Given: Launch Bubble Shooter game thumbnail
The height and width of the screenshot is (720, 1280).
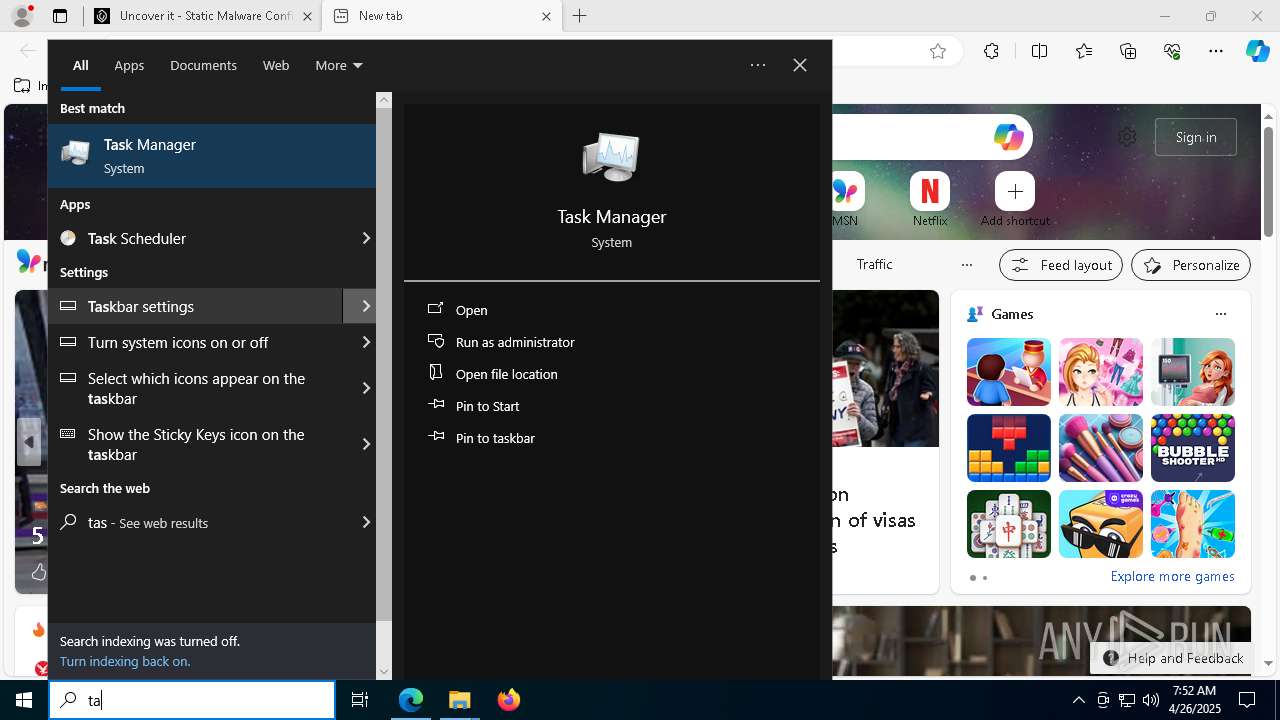Looking at the screenshot, I should point(1193,448).
